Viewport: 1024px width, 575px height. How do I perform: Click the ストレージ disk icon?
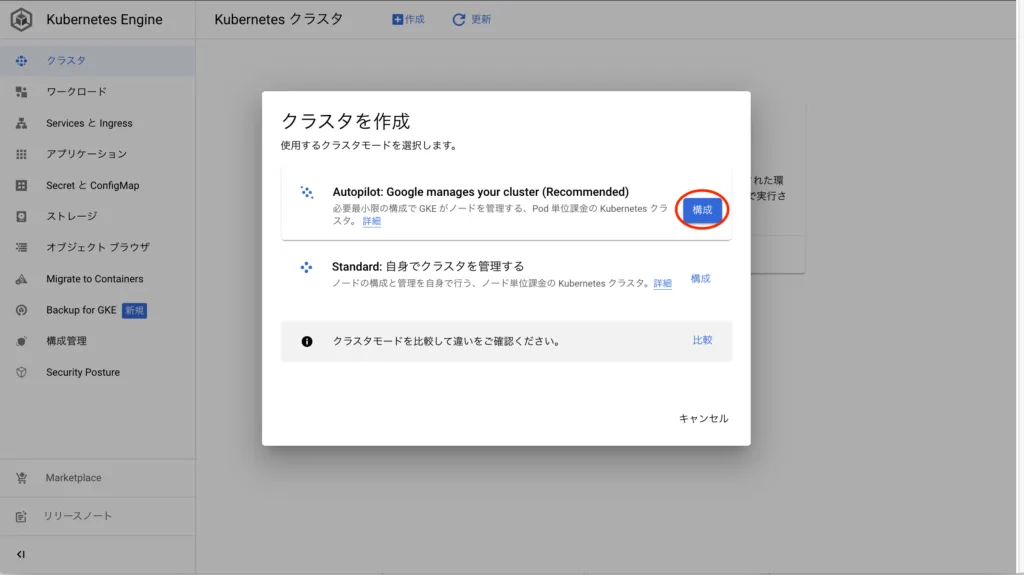click(22, 216)
